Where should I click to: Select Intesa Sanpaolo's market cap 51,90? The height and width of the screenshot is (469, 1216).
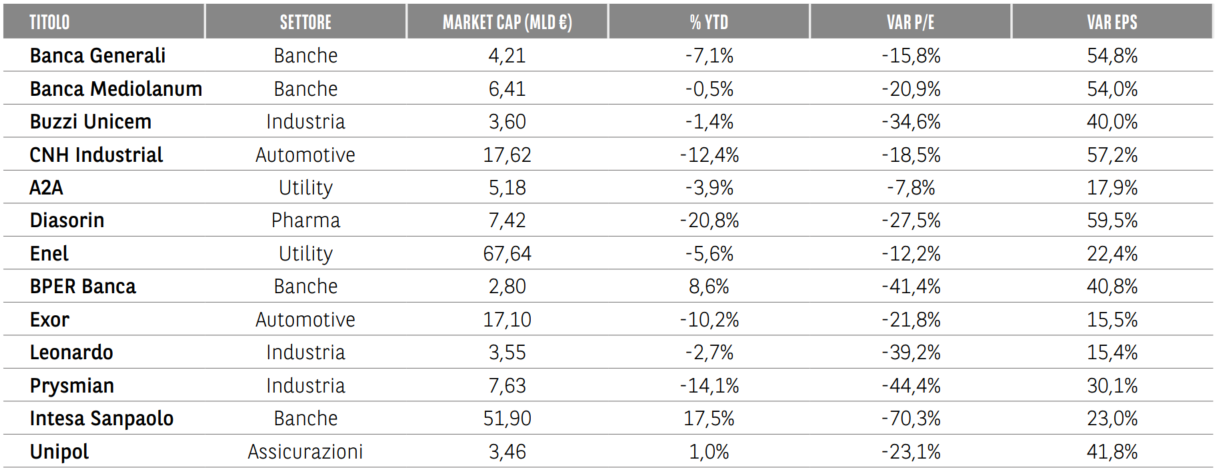pos(507,419)
